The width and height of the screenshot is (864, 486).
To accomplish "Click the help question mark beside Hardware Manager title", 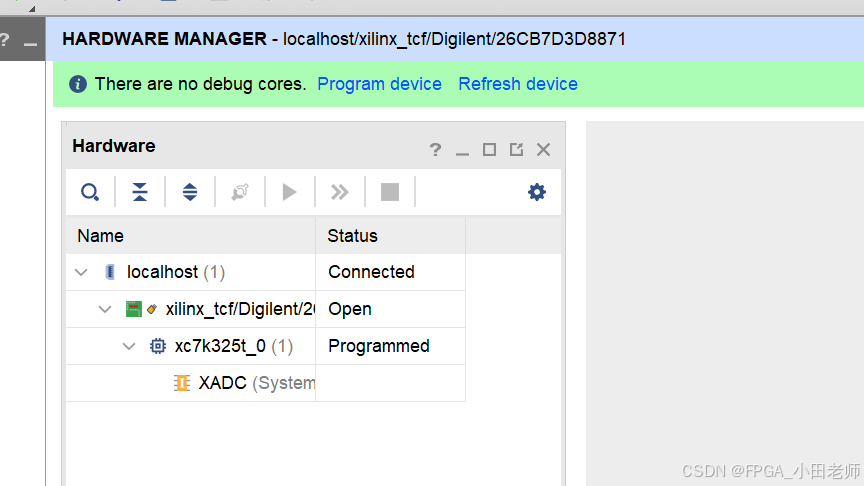I will coord(4,40).
